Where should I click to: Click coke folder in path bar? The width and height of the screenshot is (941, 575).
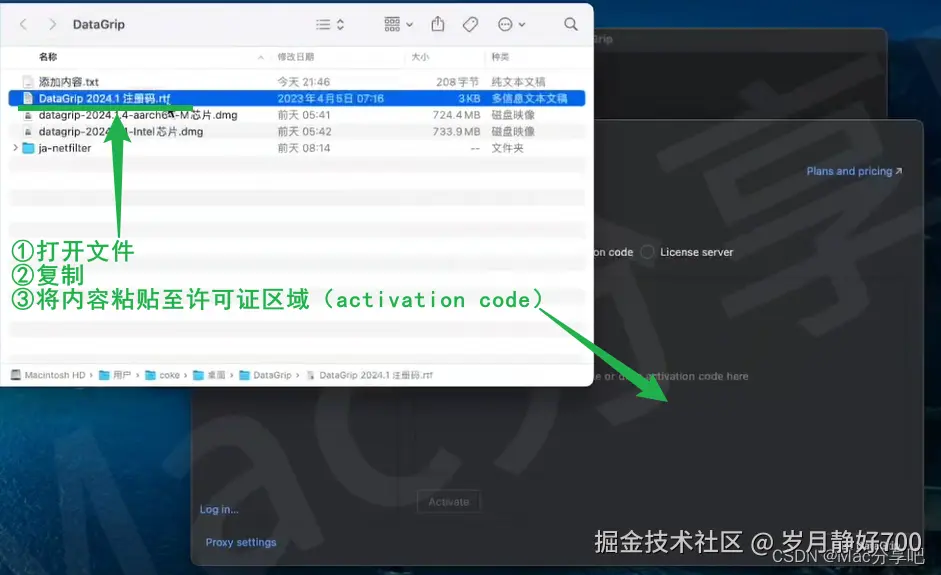pos(162,375)
